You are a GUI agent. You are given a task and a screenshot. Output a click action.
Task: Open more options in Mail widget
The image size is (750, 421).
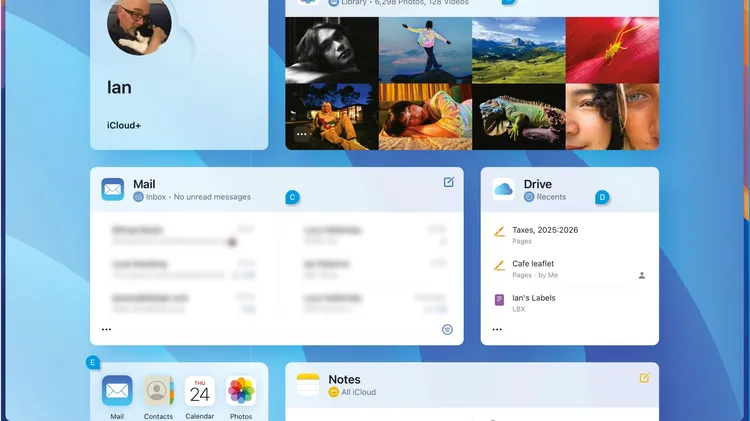point(107,329)
